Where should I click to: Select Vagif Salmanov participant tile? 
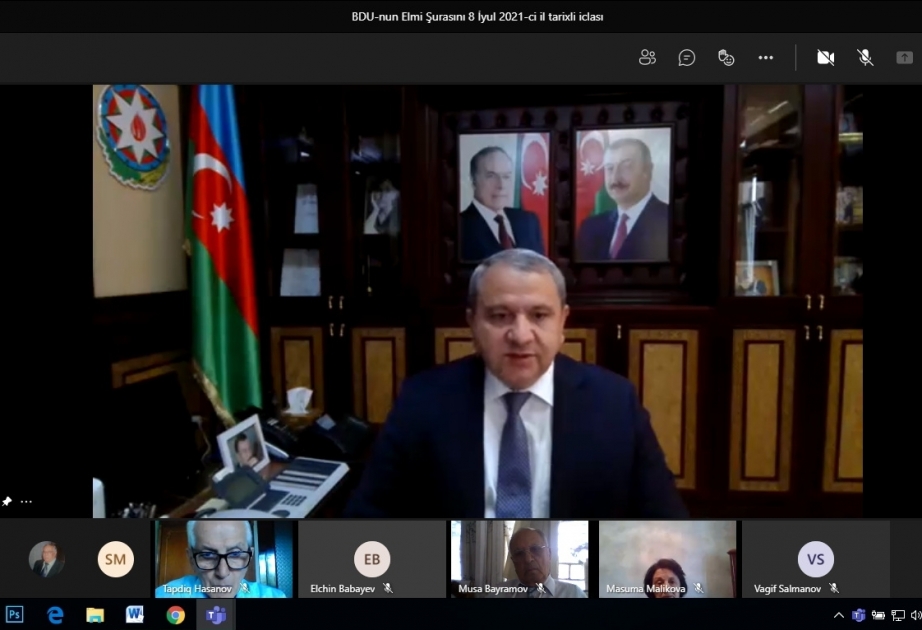816,559
